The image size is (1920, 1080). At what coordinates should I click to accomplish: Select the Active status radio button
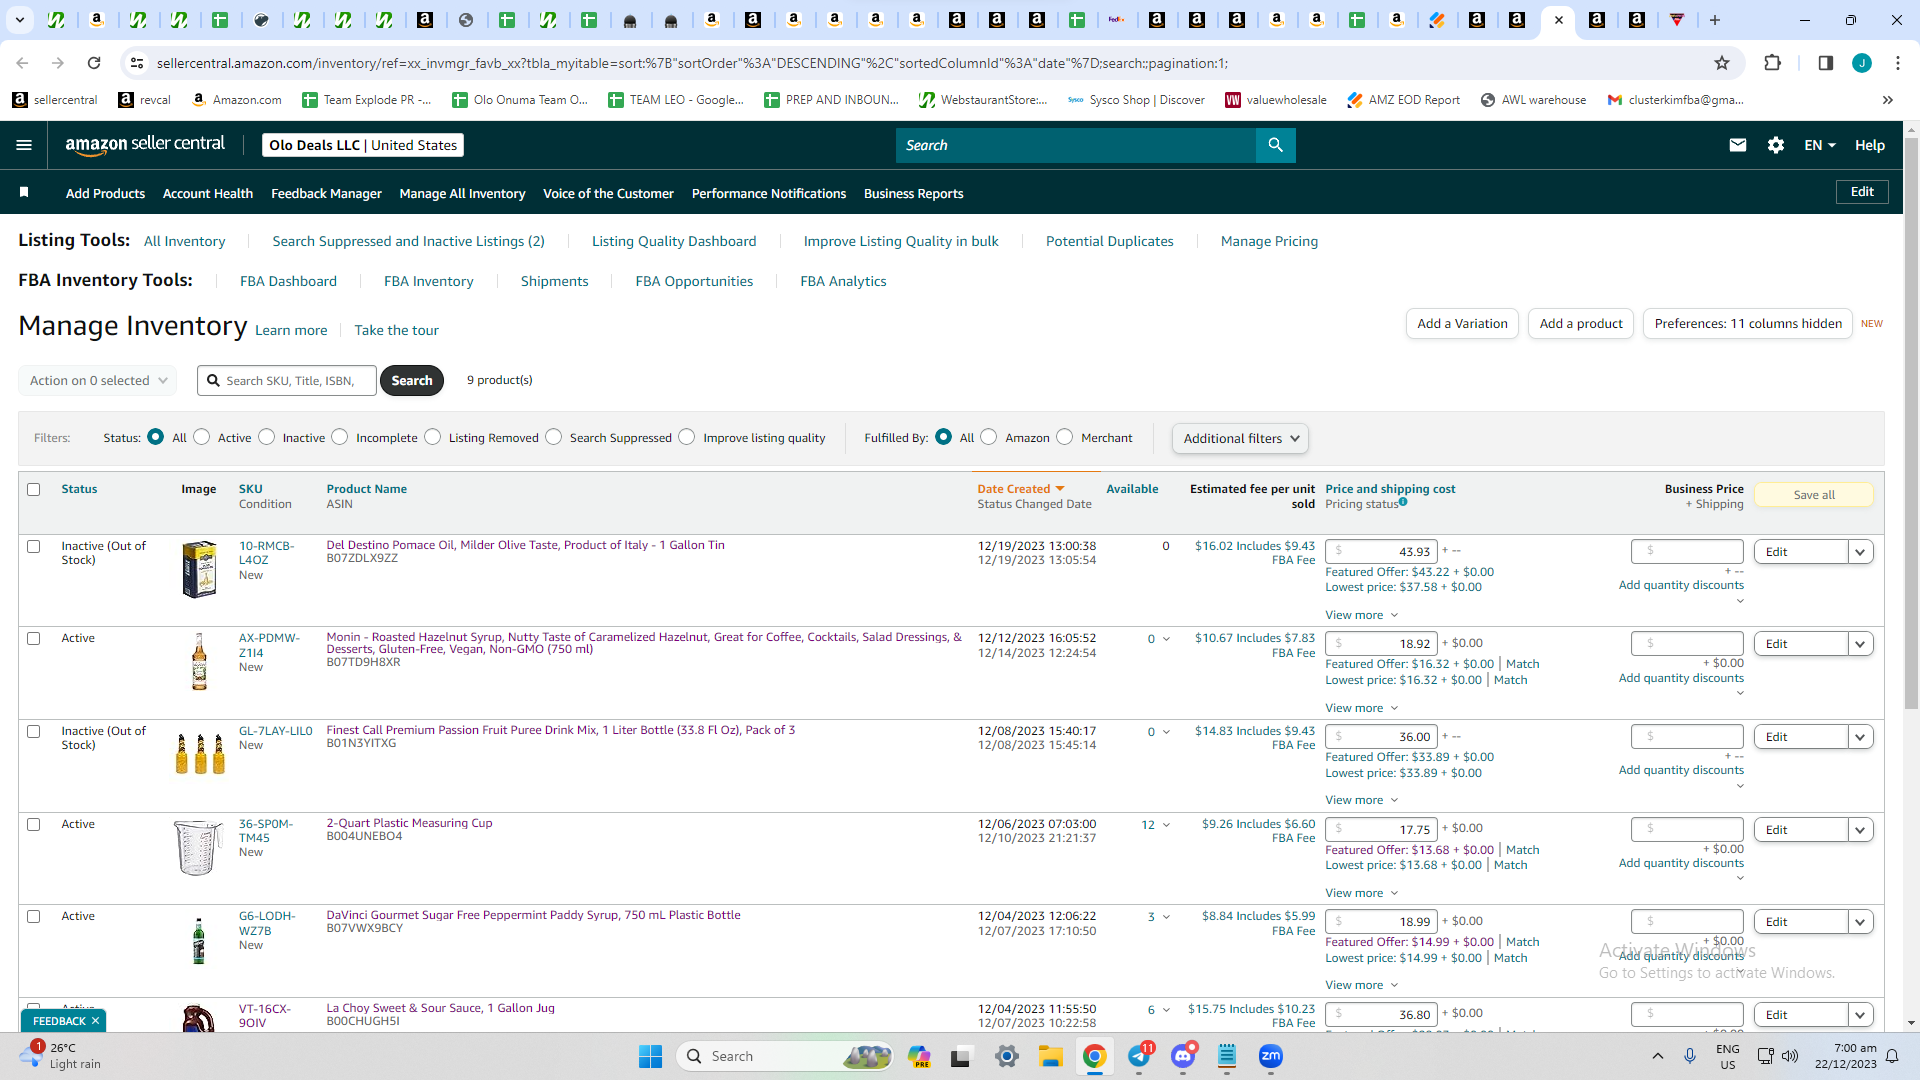pos(202,437)
